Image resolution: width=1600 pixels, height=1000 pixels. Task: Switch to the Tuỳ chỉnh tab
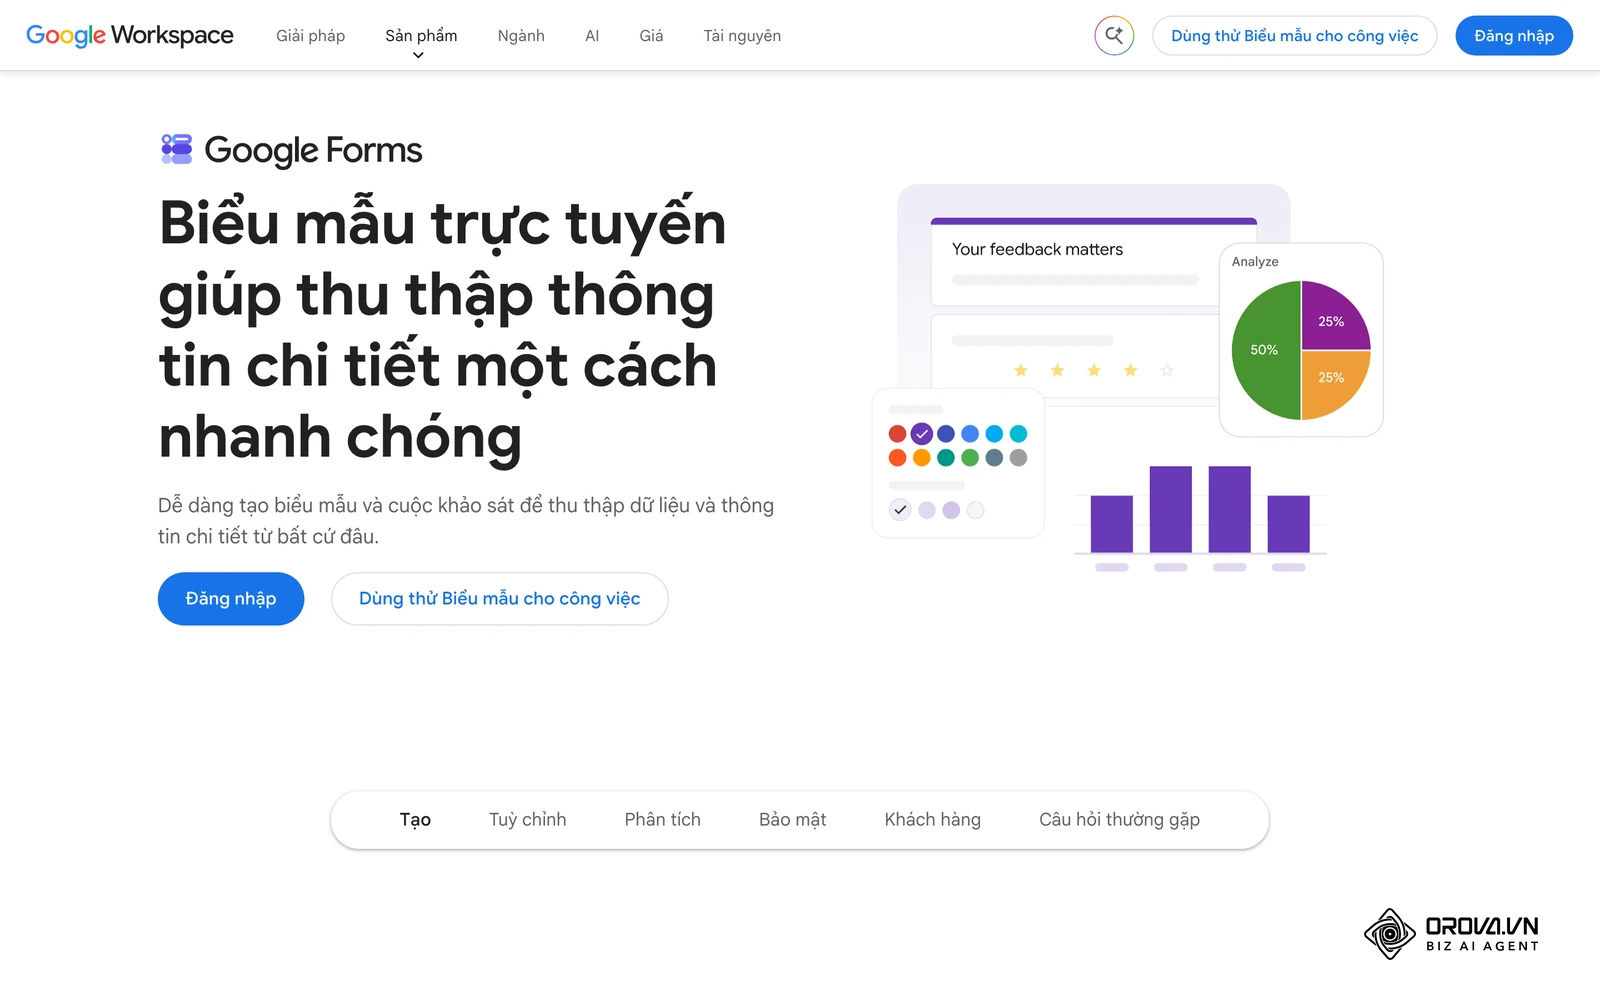(528, 820)
